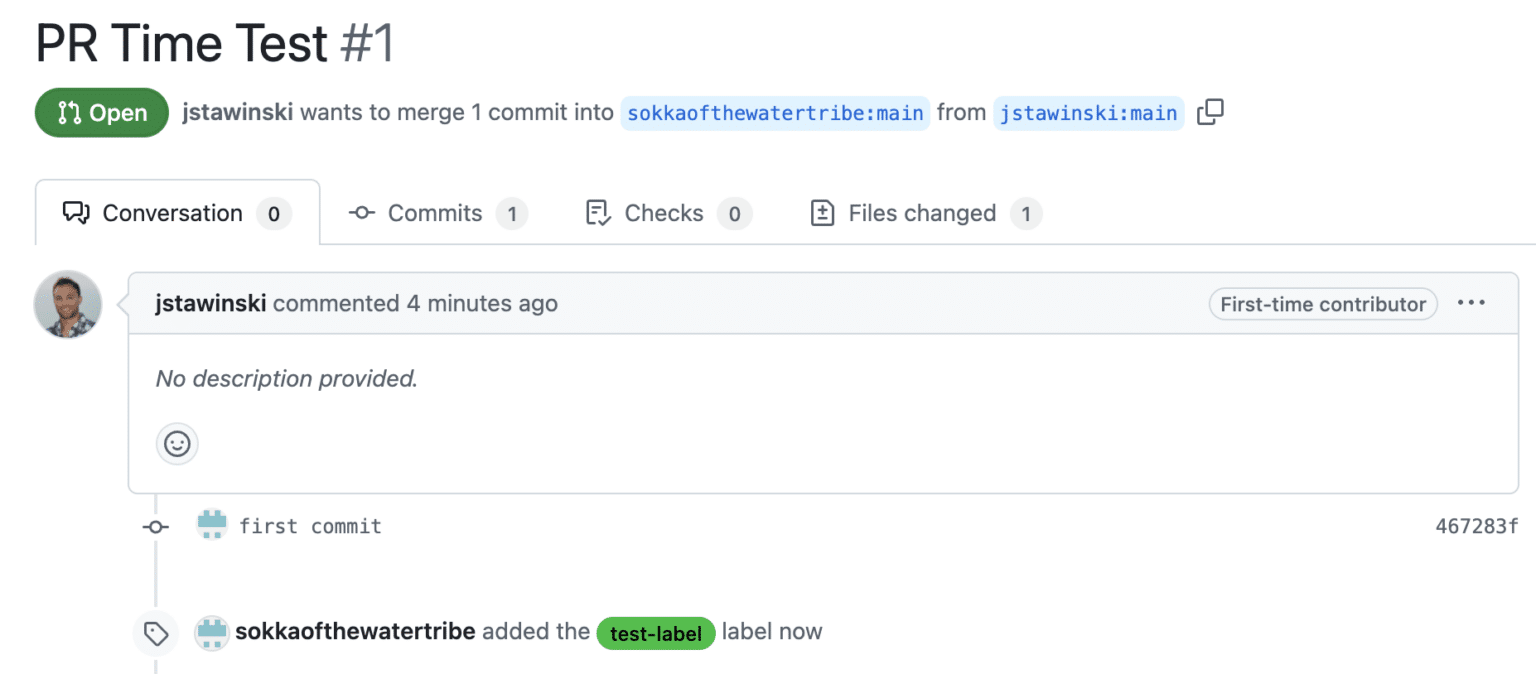Click the Conversation speech bubble icon
The image size is (1536, 674).
75,212
